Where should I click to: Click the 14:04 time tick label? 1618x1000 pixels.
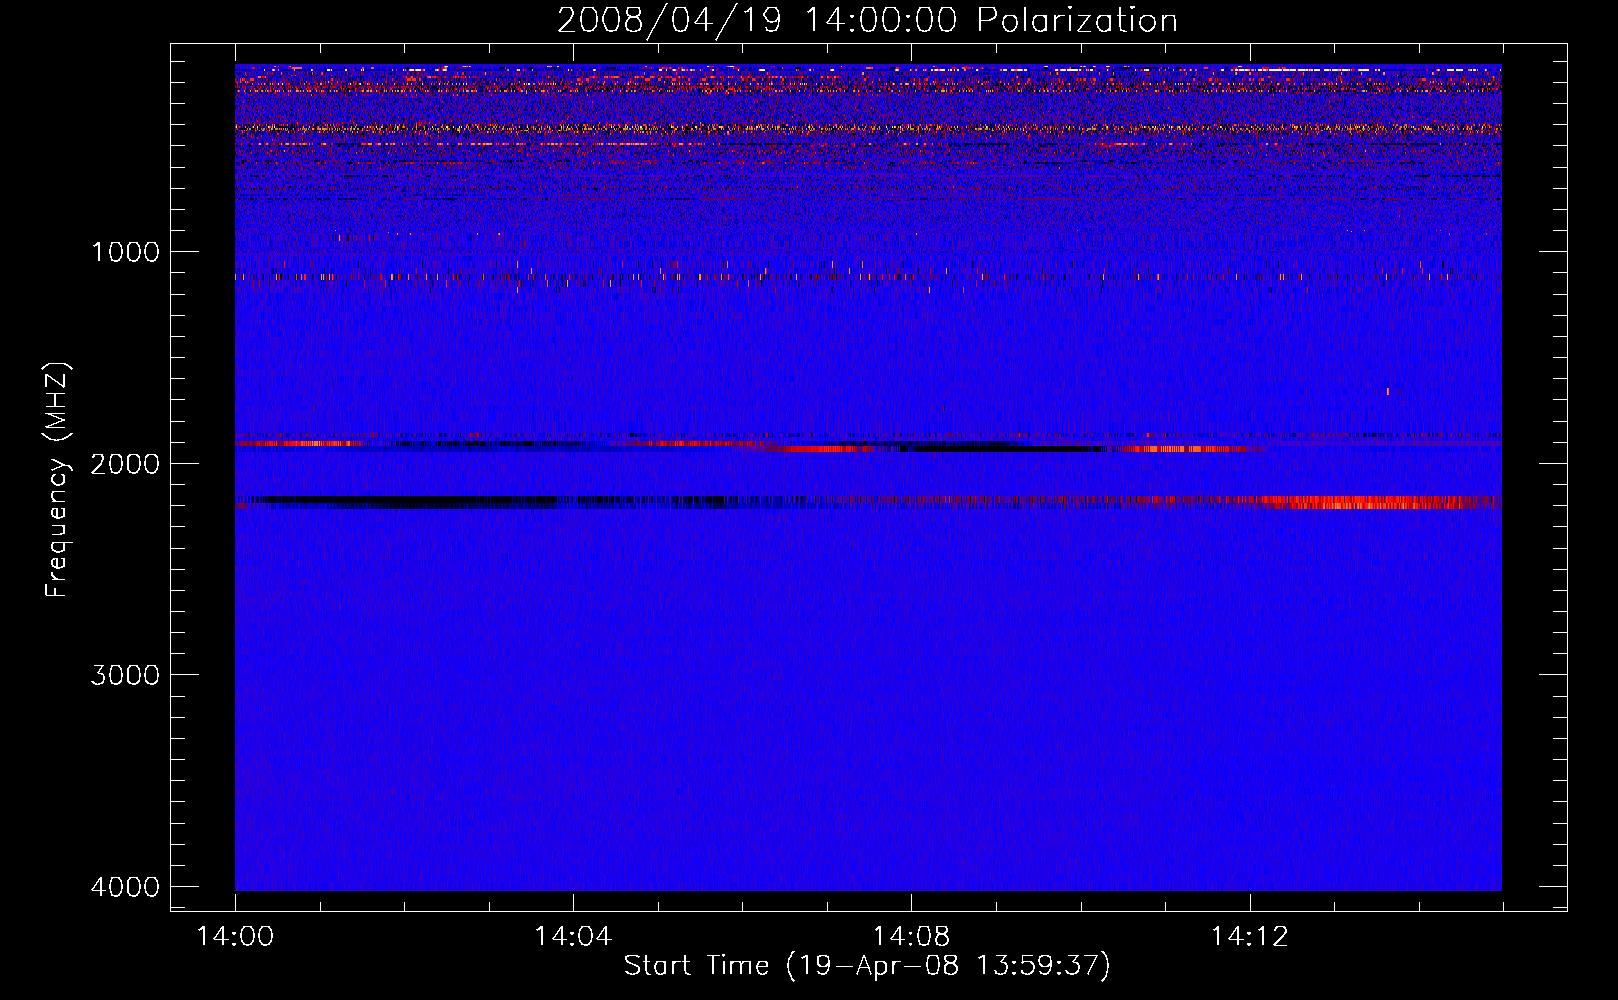click(x=573, y=937)
